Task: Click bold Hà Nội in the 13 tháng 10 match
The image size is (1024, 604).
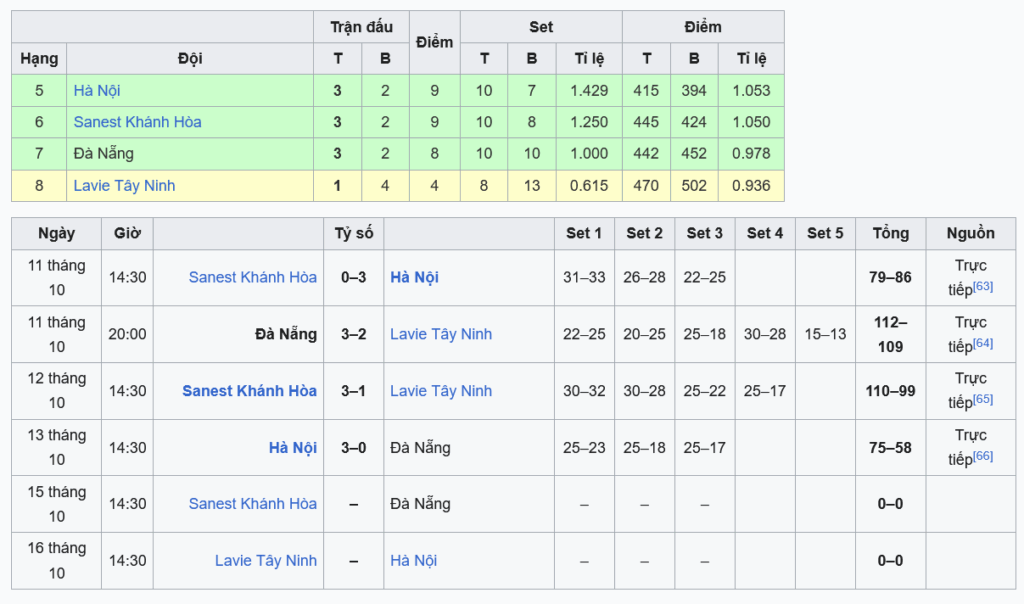Action: point(292,448)
